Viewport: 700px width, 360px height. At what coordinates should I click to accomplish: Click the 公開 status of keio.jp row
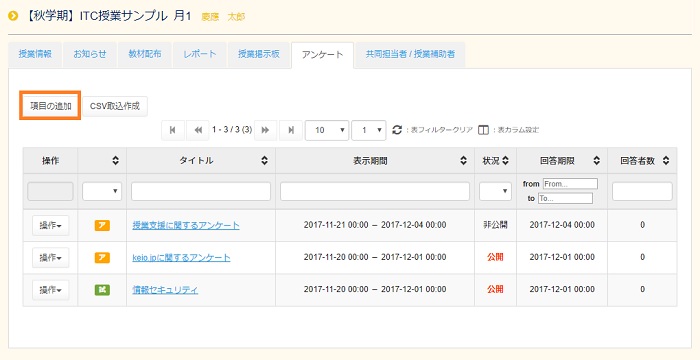(495, 257)
